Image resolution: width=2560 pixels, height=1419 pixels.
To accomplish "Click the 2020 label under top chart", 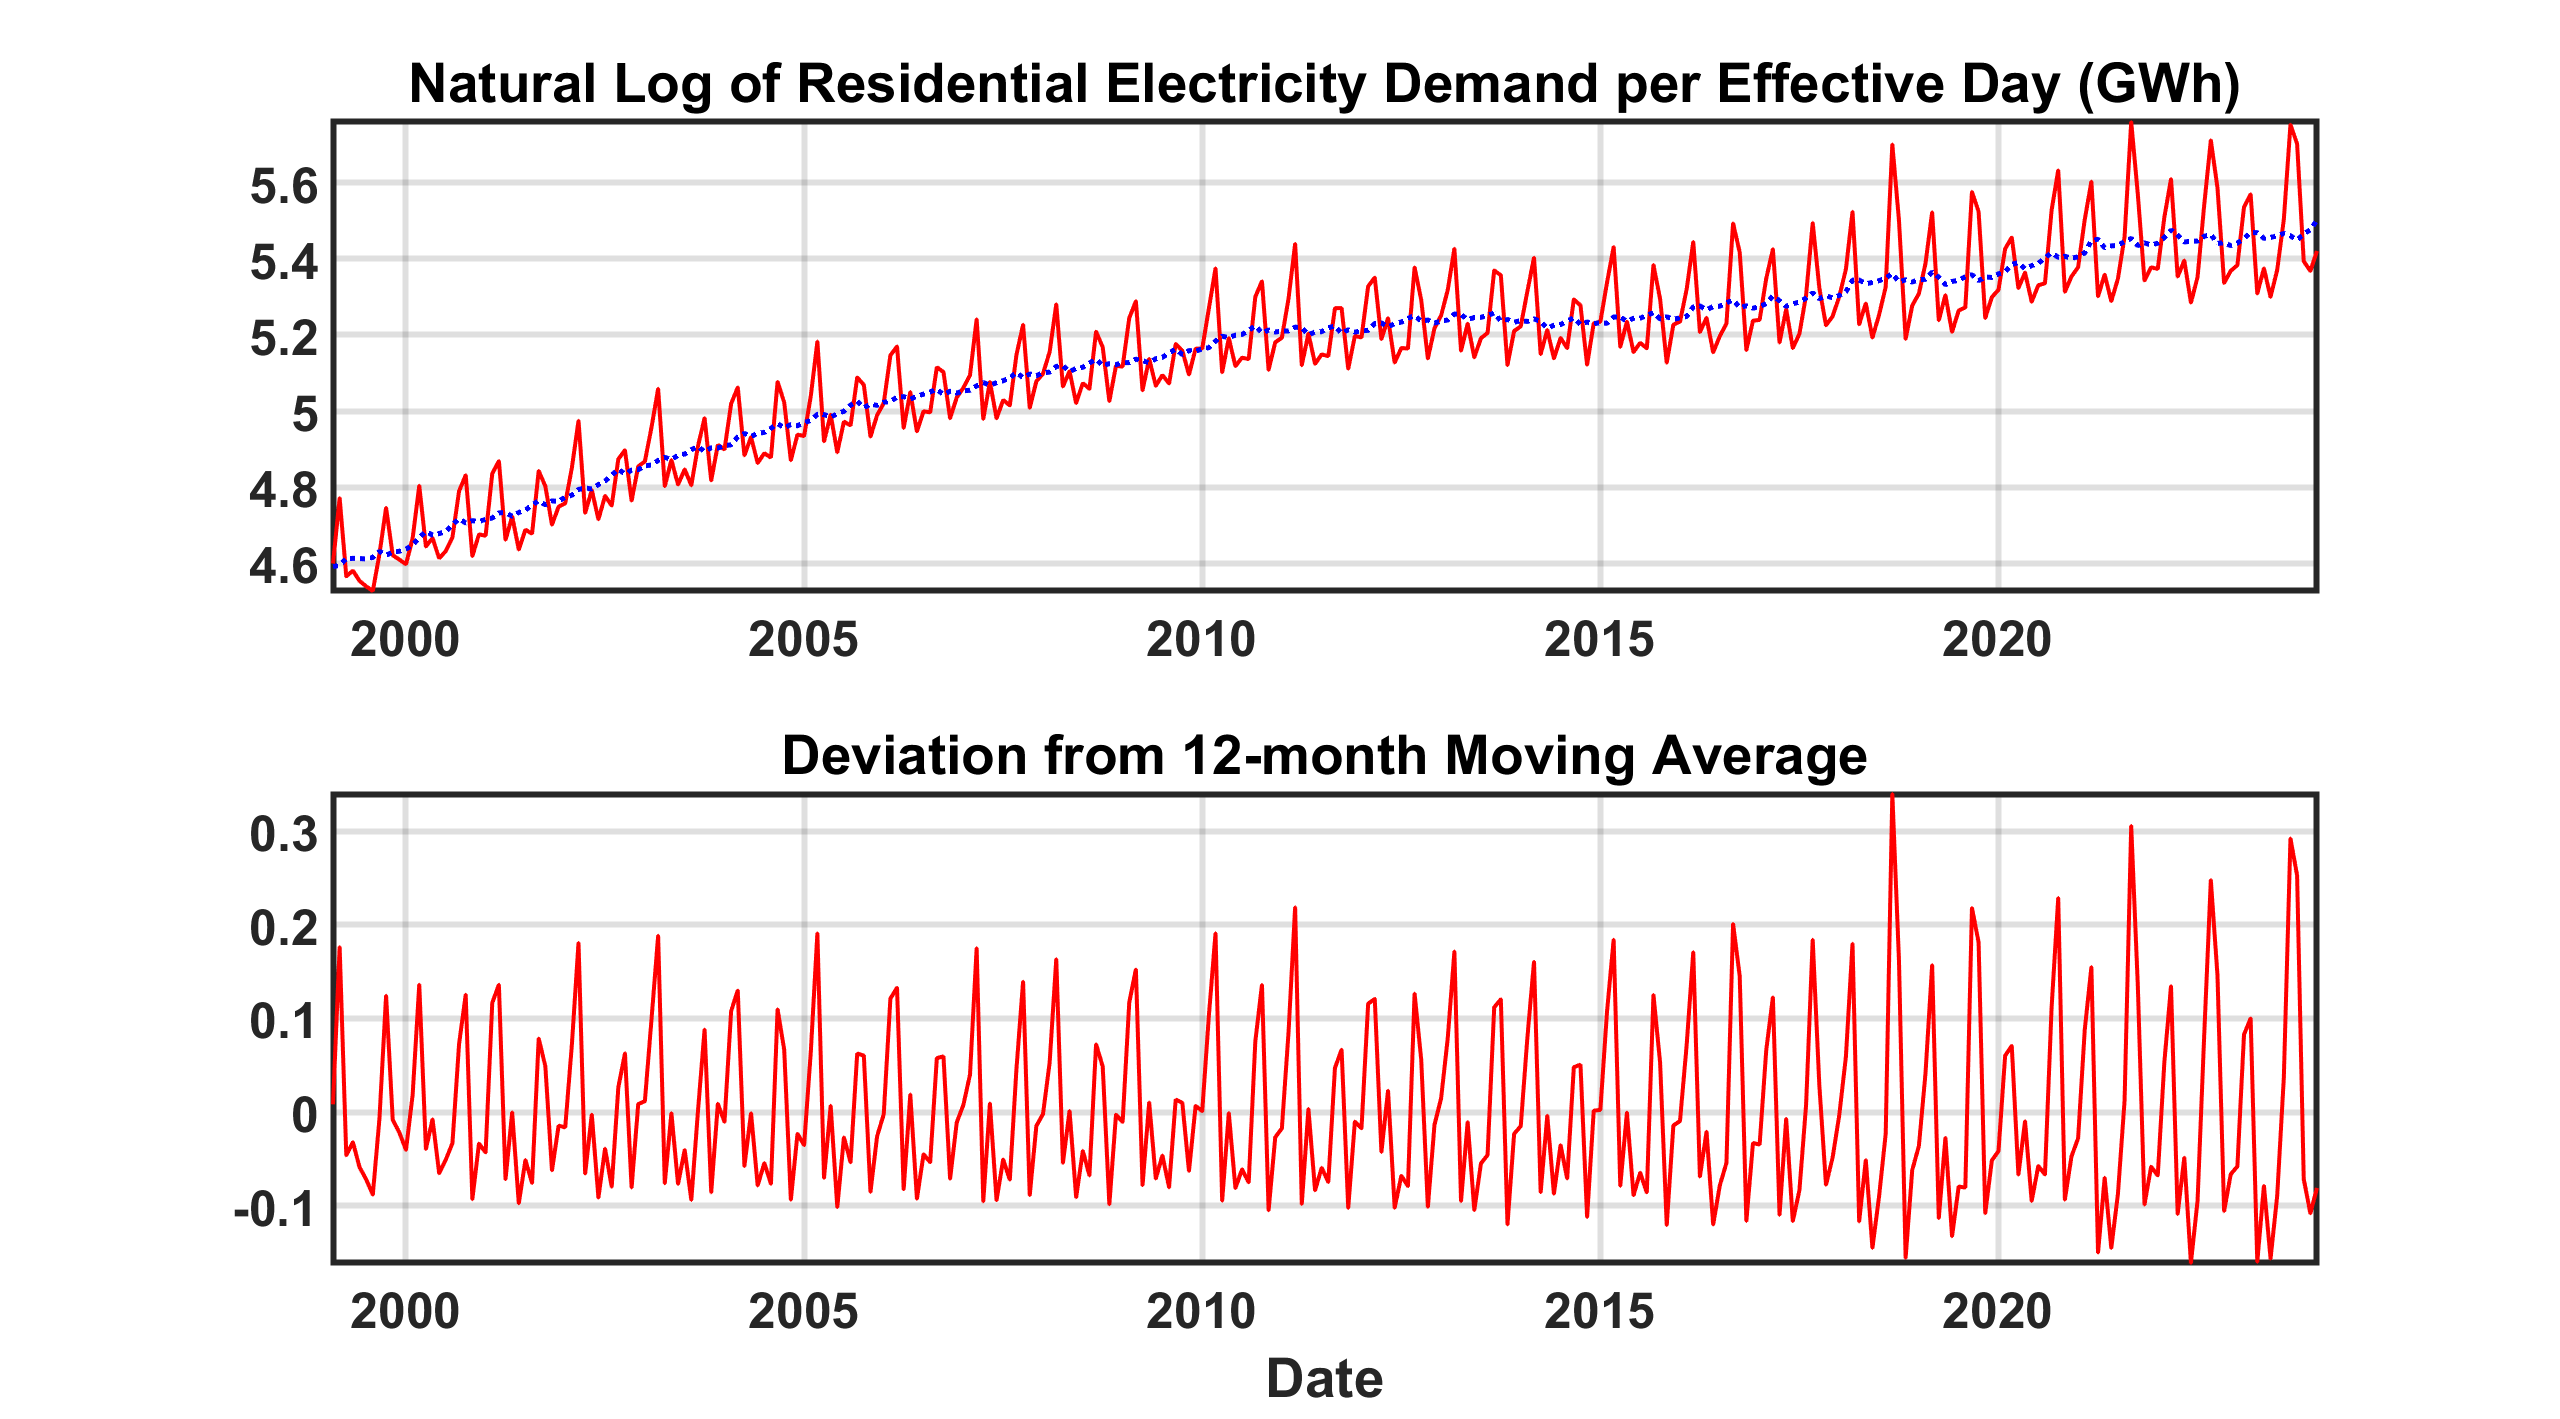I will [x=1997, y=640].
